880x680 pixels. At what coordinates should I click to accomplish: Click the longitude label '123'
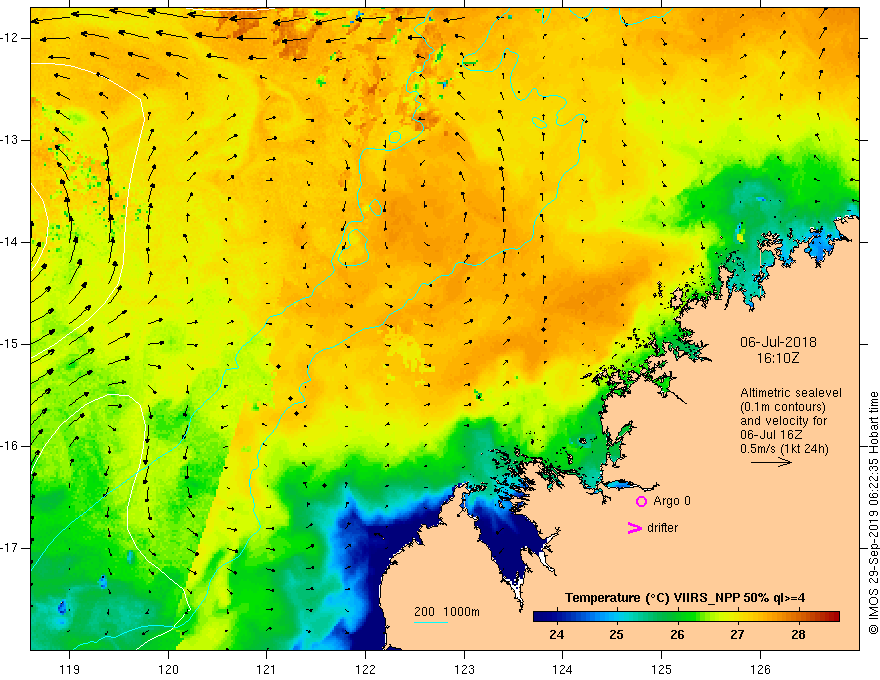(464, 669)
